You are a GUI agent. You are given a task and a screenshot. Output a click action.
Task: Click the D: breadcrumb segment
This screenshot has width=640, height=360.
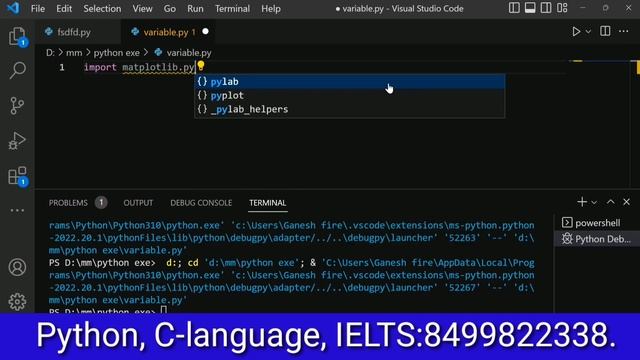tap(50, 53)
